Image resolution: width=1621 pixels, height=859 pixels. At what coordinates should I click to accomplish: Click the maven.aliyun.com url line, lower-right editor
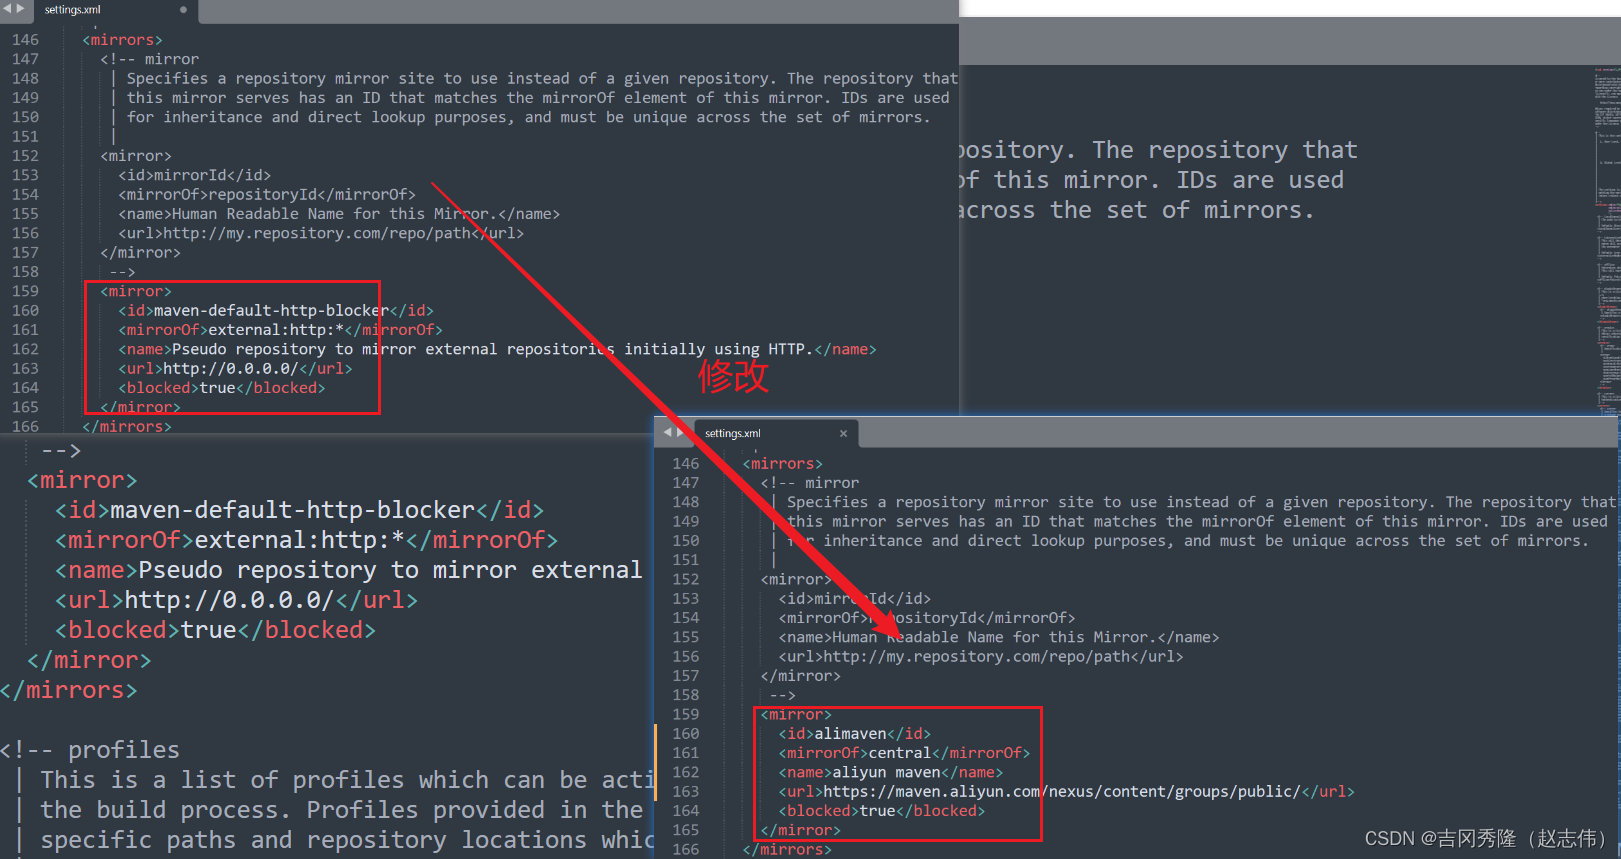[x=1066, y=791]
